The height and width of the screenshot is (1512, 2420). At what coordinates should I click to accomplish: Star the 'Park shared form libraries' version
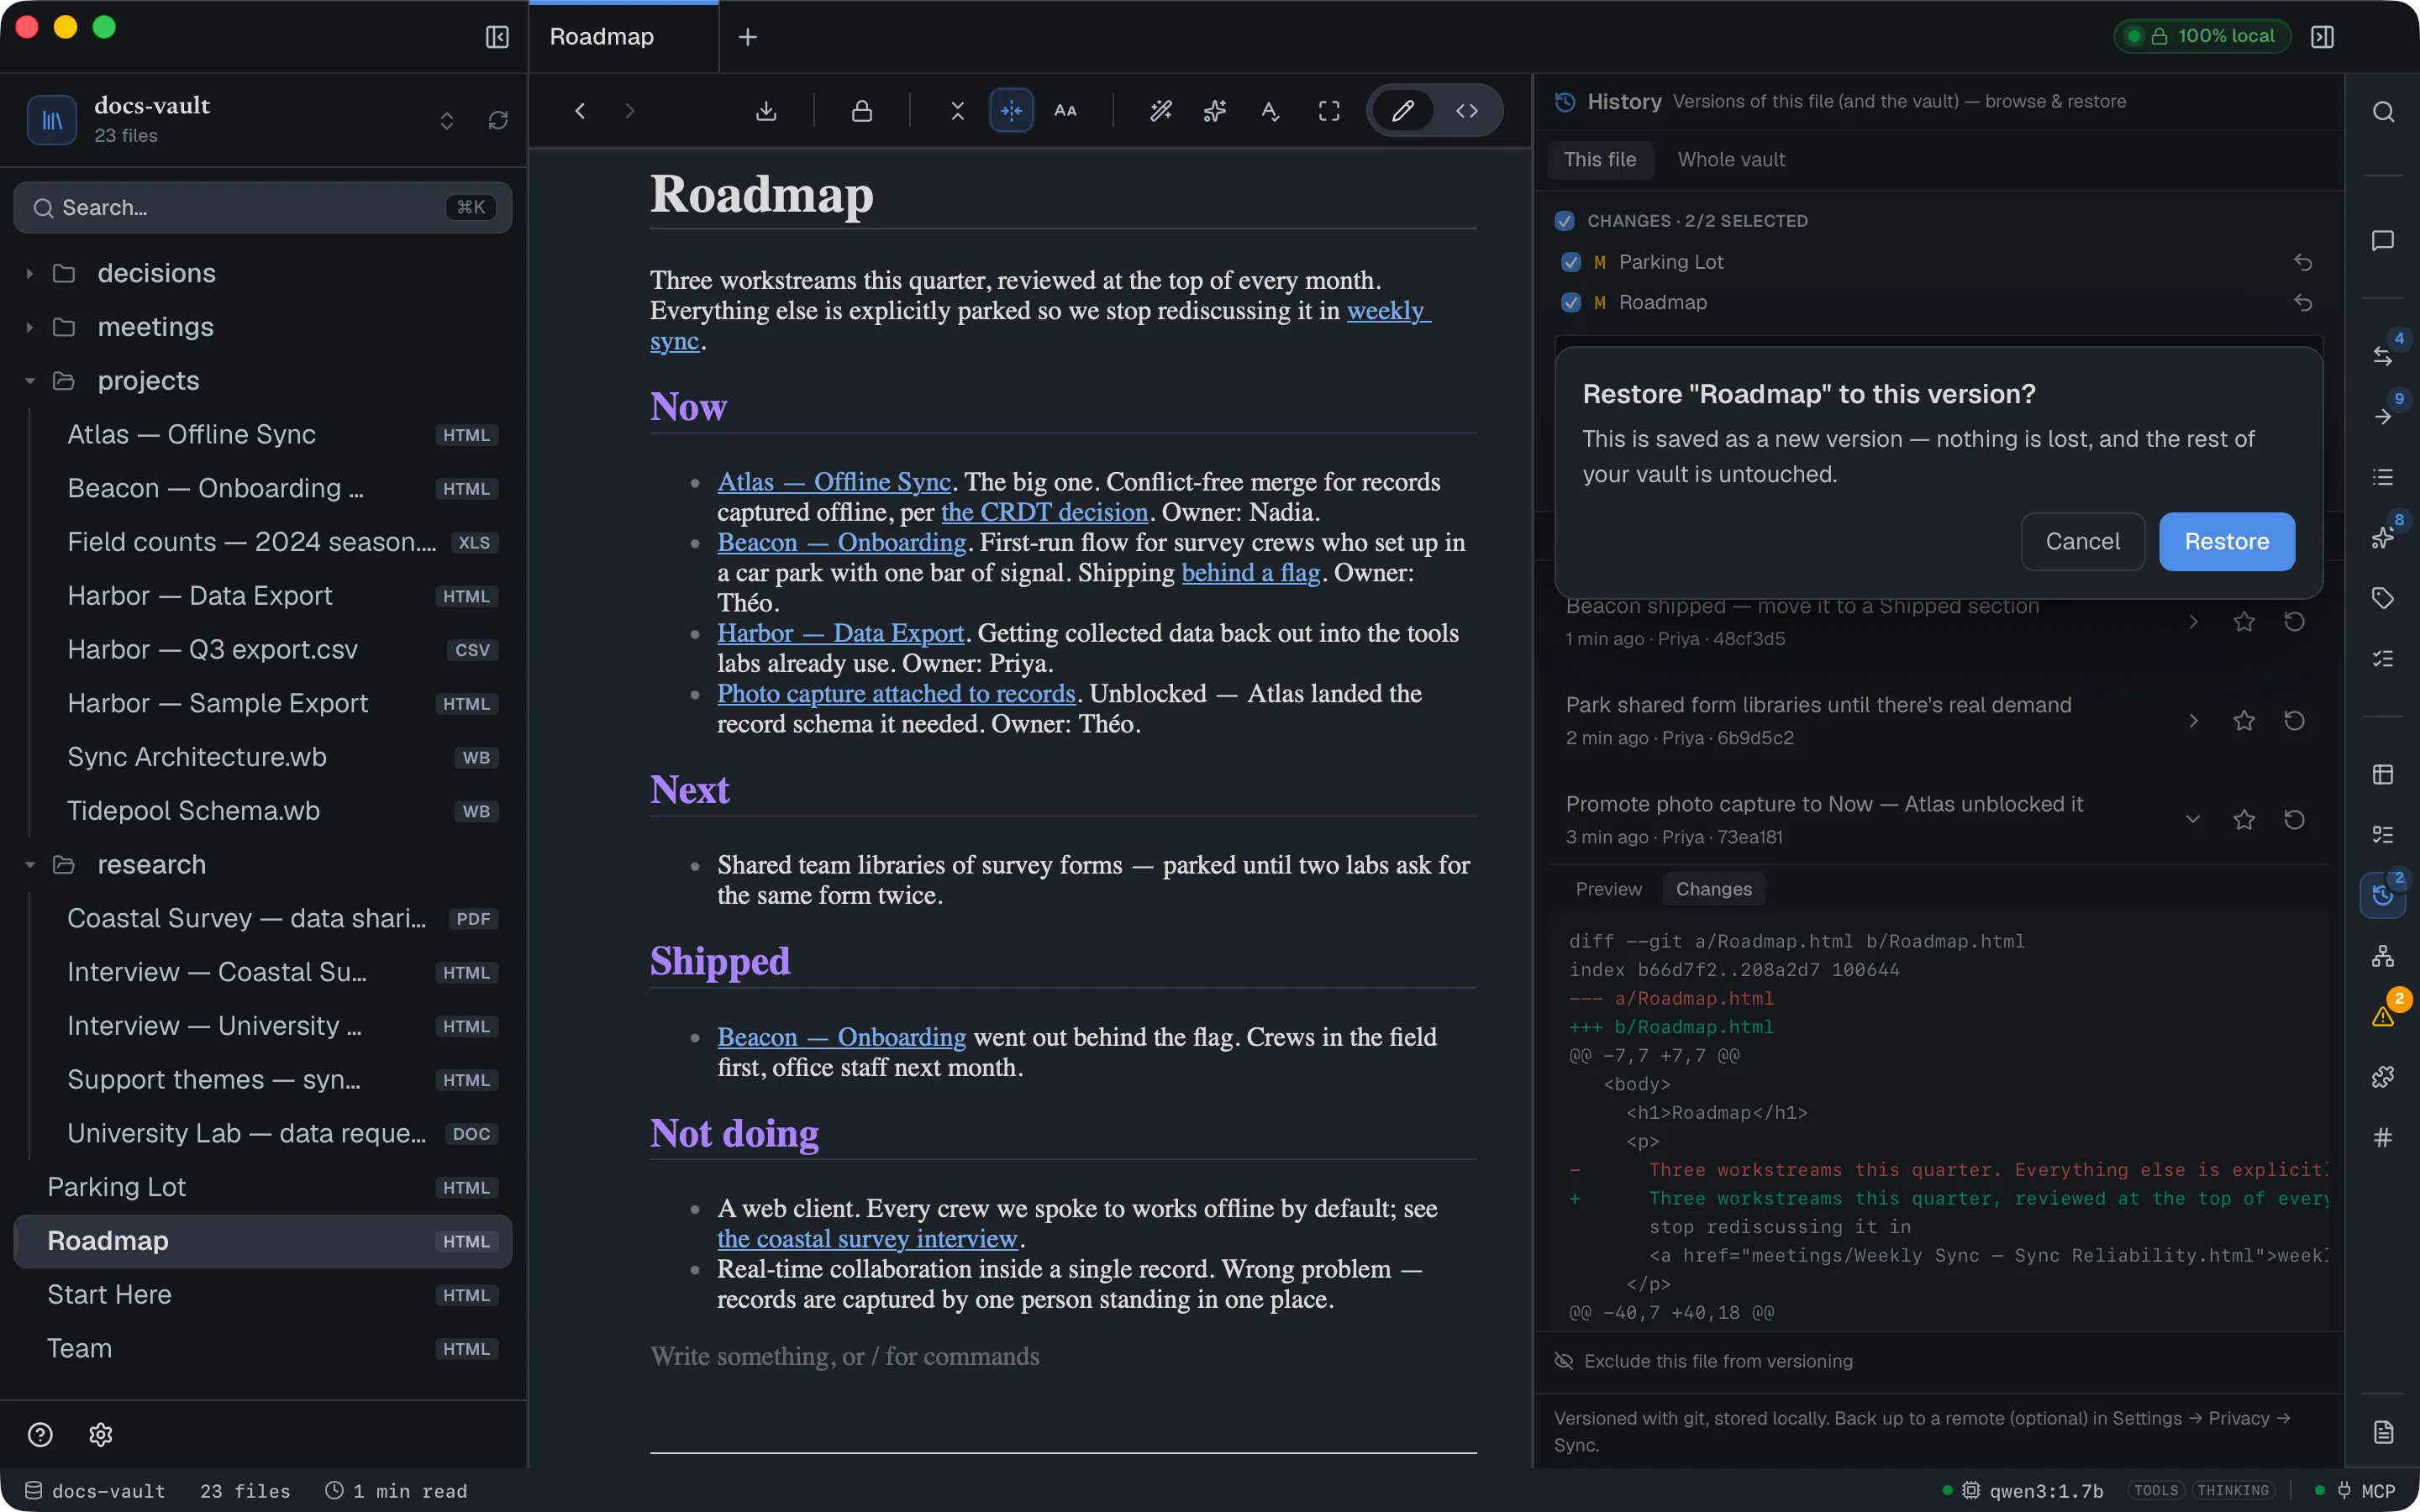tap(2244, 721)
